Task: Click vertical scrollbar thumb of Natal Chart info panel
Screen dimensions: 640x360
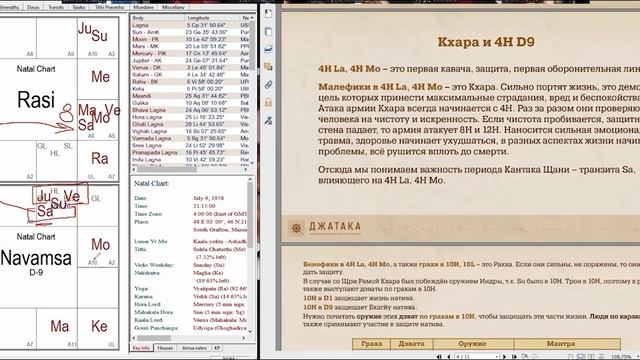Action: click(250, 214)
